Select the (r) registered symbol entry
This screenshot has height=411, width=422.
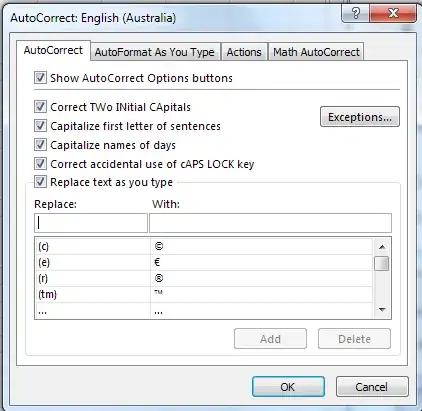(x=204, y=278)
